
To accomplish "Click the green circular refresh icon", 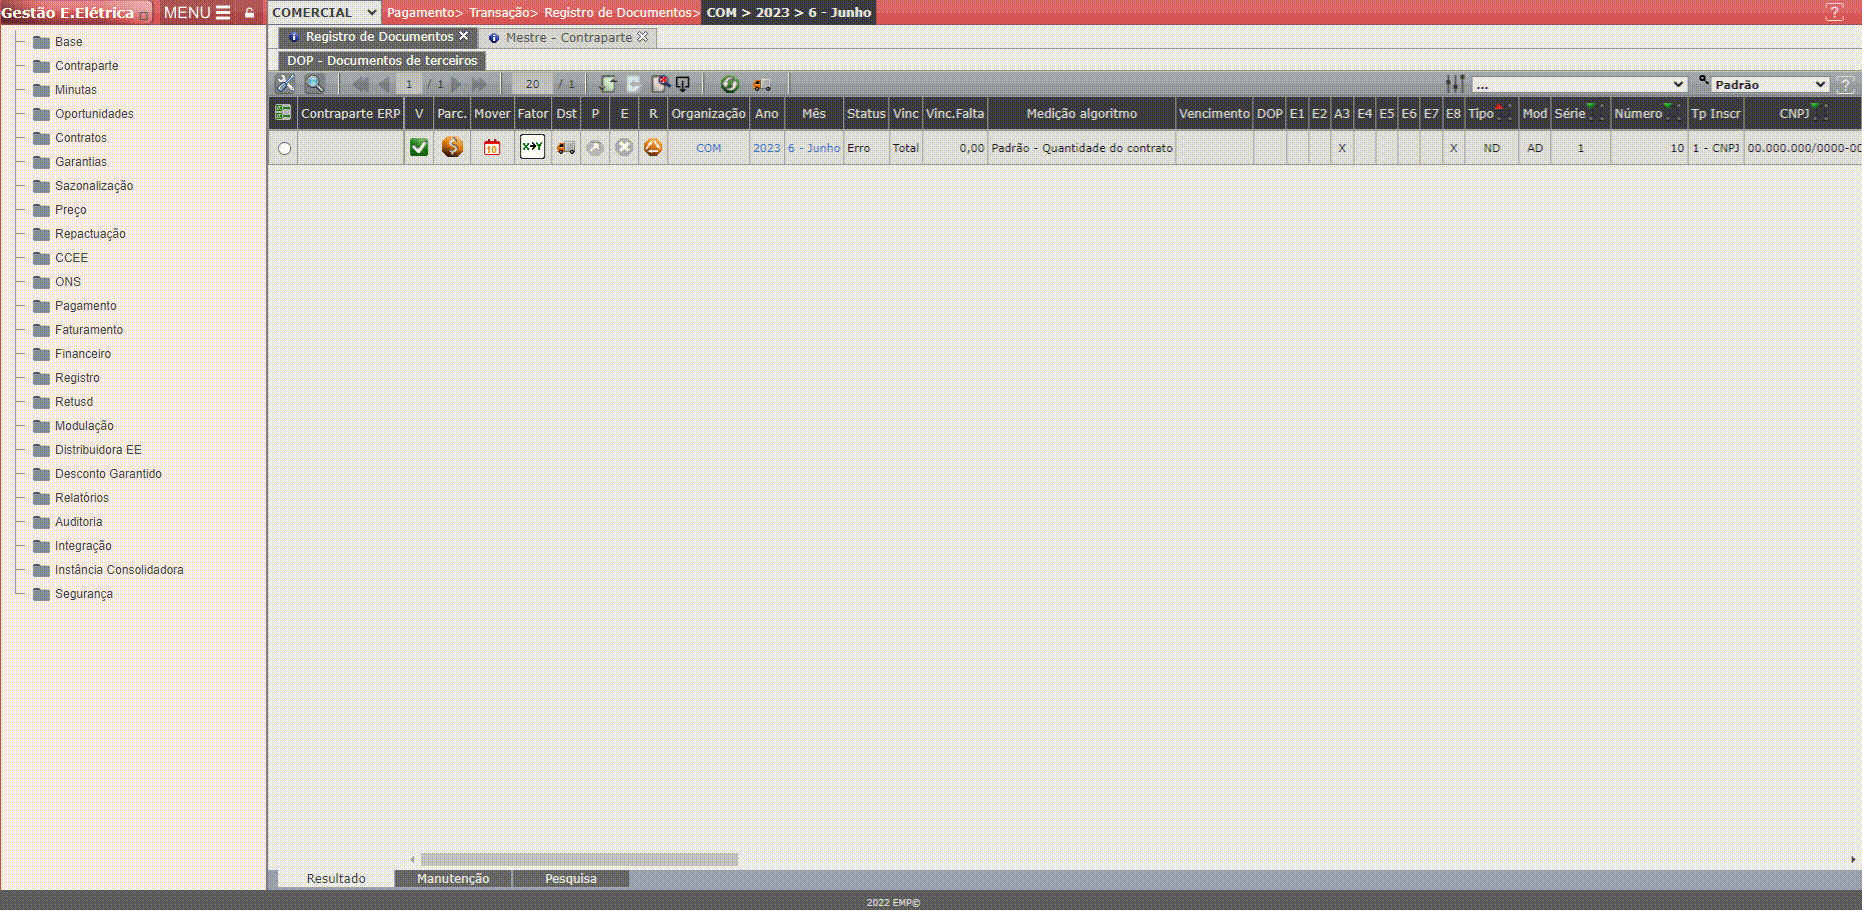I will pyautogui.click(x=729, y=84).
